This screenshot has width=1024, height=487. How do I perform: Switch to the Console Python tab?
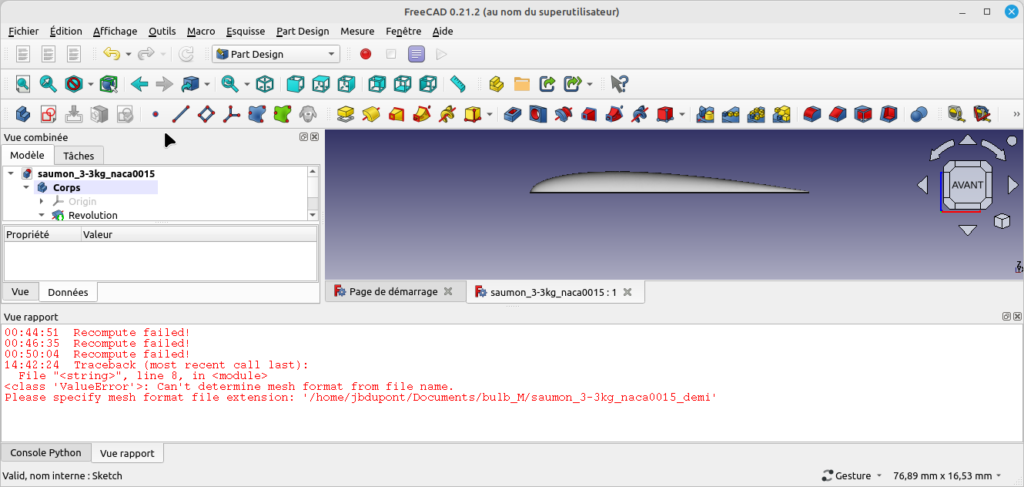click(46, 452)
